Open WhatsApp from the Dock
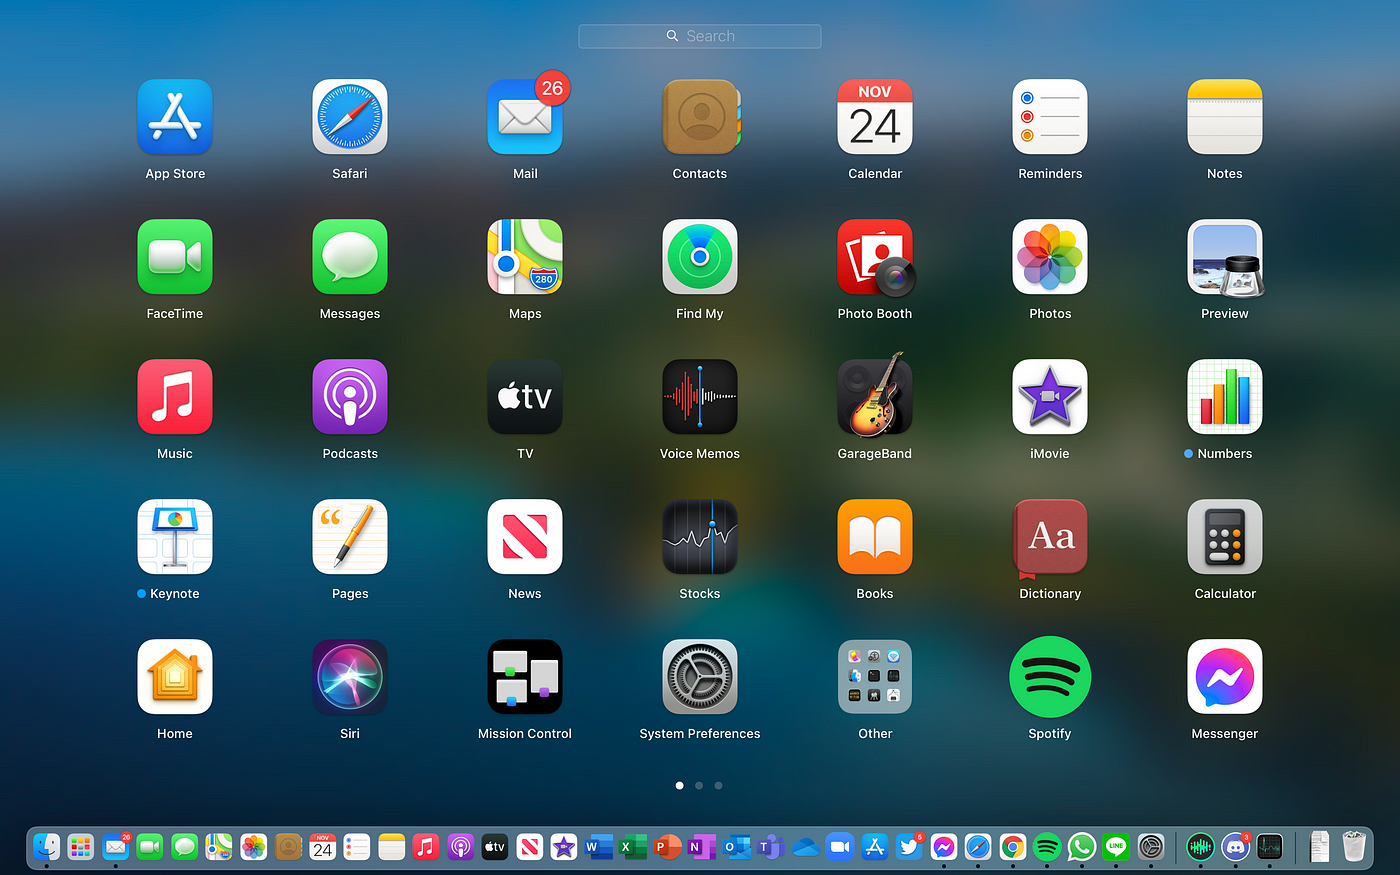The height and width of the screenshot is (875, 1400). 1082,847
